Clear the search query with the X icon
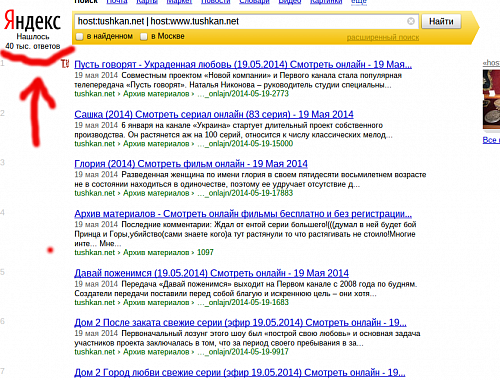 411,21
